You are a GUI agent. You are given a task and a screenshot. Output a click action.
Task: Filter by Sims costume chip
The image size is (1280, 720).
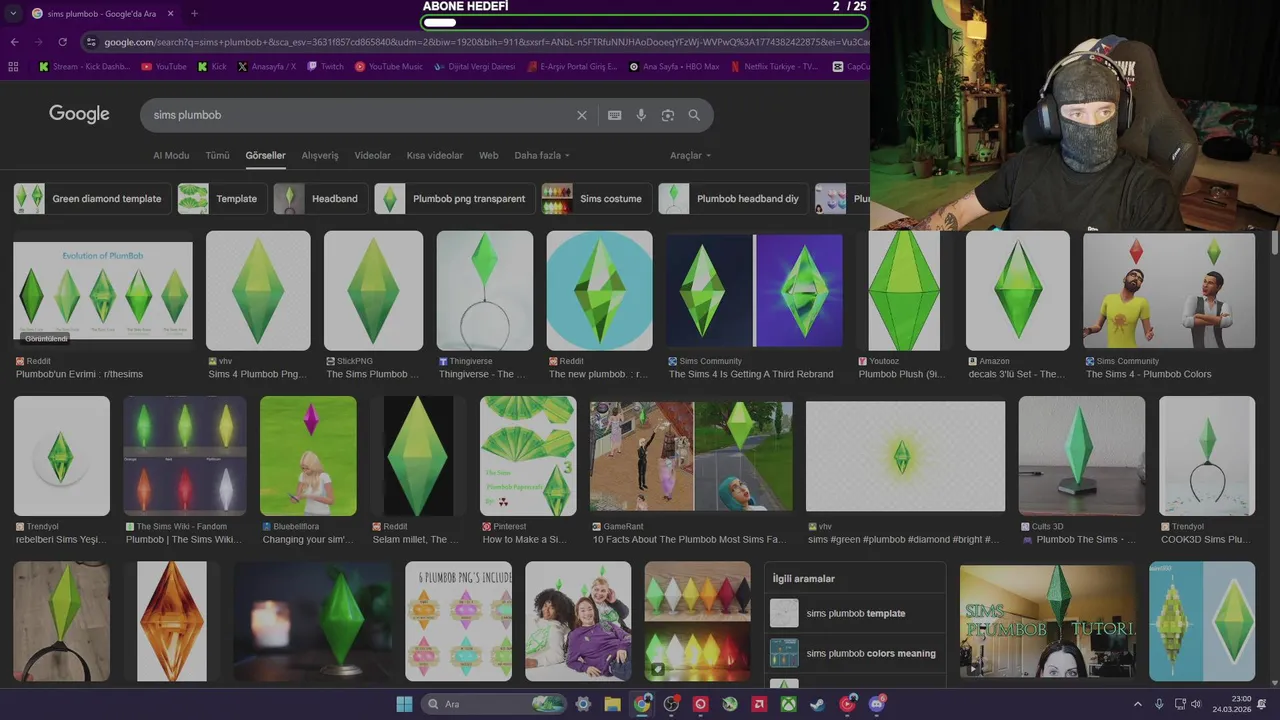pos(596,199)
